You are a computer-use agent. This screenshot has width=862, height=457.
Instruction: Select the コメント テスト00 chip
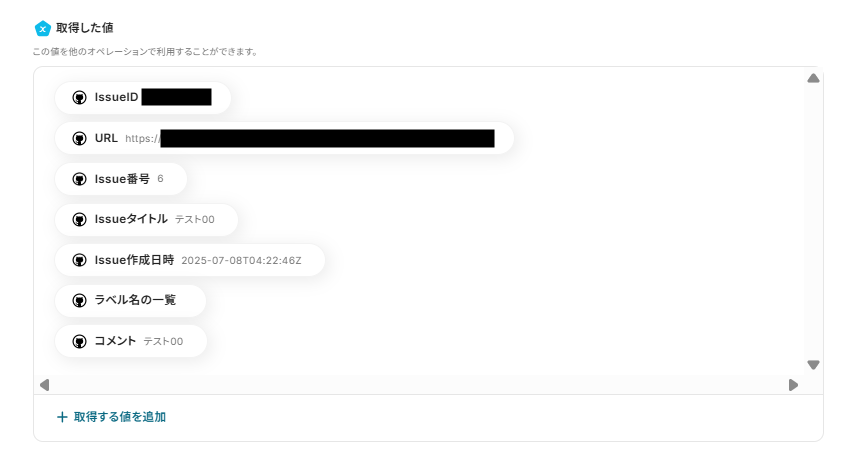click(x=131, y=341)
